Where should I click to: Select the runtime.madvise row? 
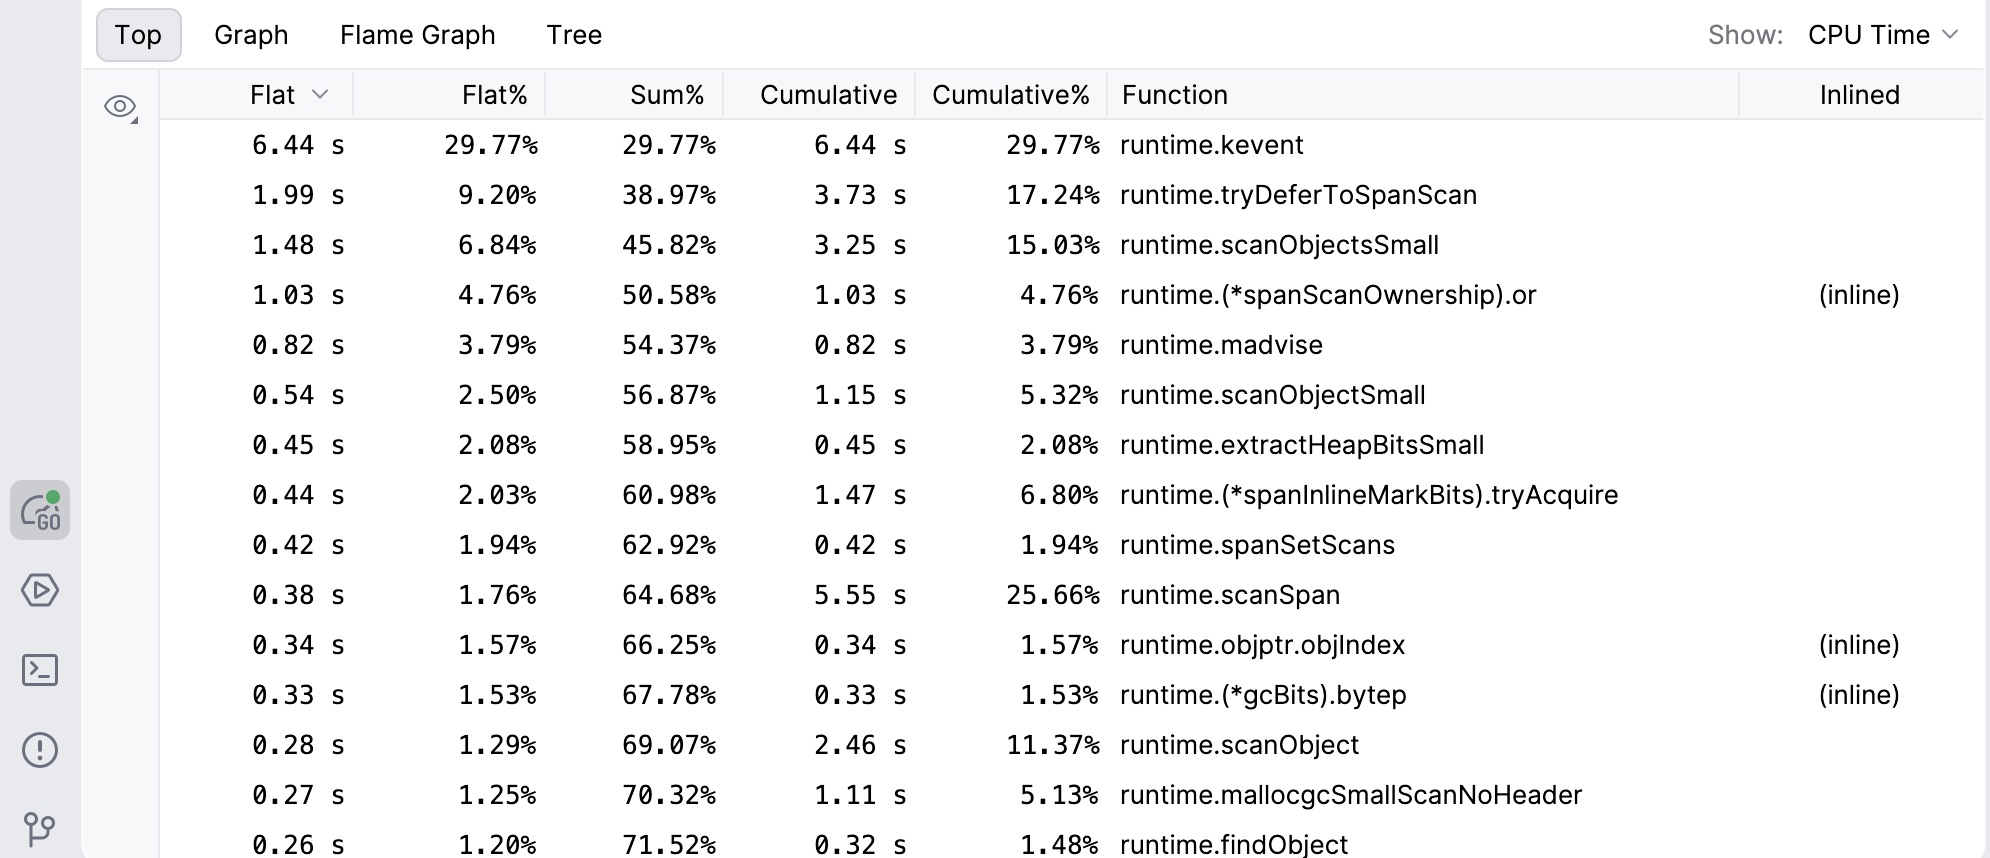click(x=1070, y=345)
